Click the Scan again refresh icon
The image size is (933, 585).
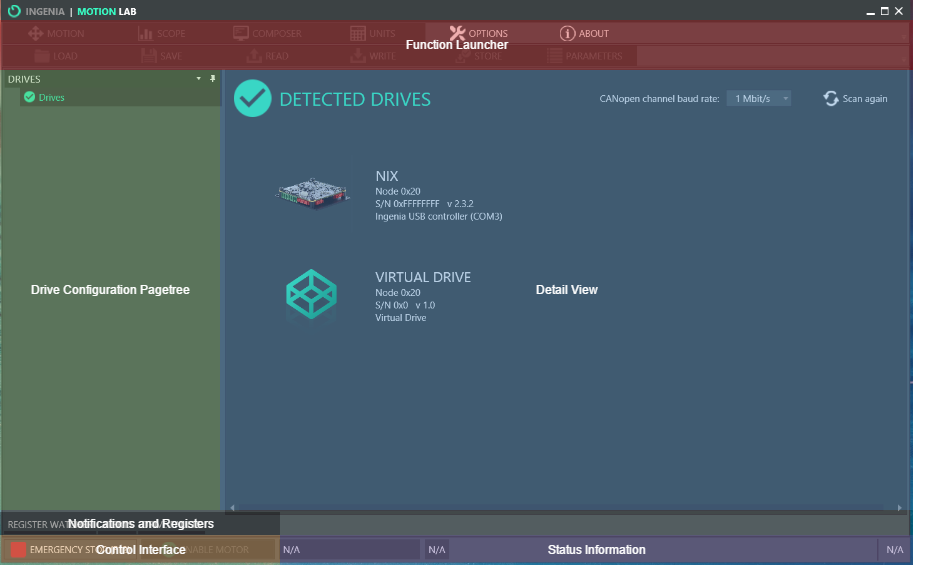click(831, 98)
